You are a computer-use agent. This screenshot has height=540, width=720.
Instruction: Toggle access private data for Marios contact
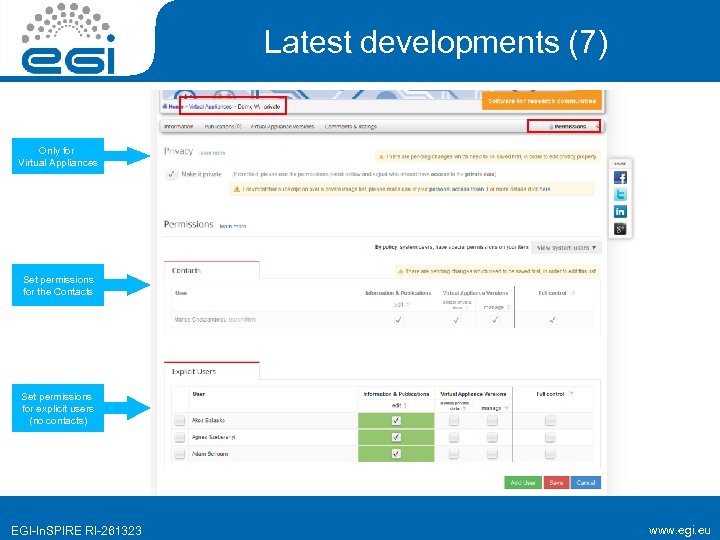456,320
